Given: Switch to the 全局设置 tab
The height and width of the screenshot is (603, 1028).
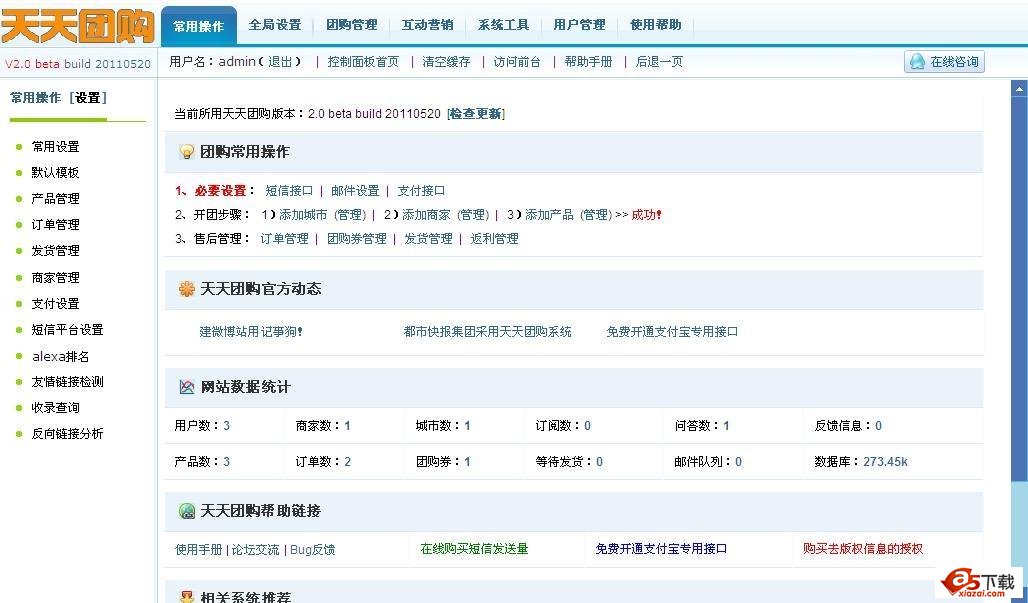Looking at the screenshot, I should point(274,25).
